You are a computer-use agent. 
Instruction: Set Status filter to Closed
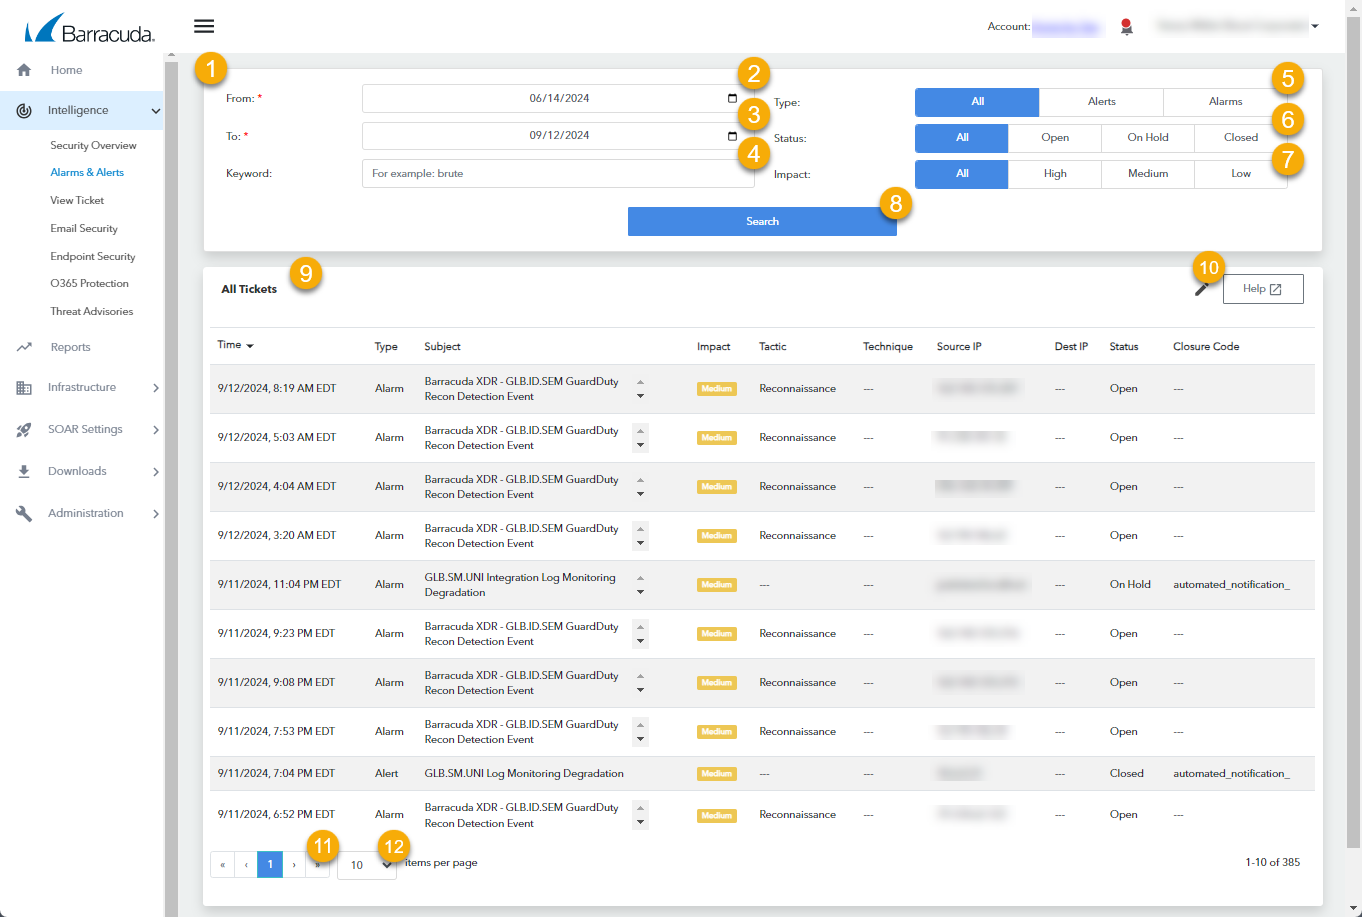[1241, 138]
